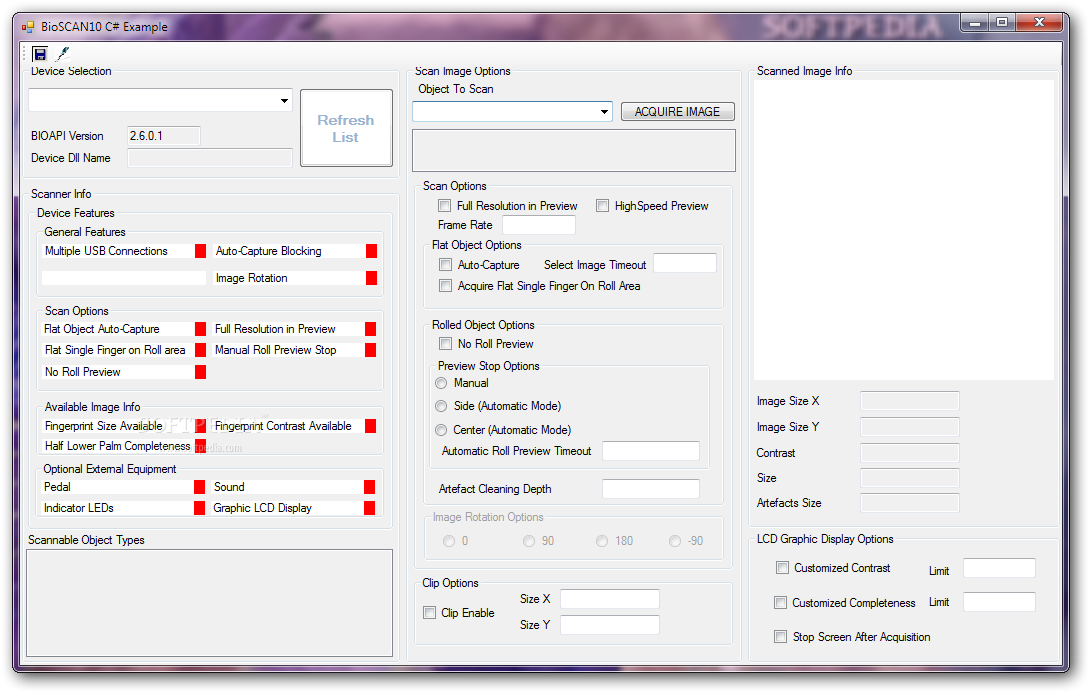This screenshot has width=1090, height=693.
Task: Click the Clip Size Y field
Action: pos(610,625)
